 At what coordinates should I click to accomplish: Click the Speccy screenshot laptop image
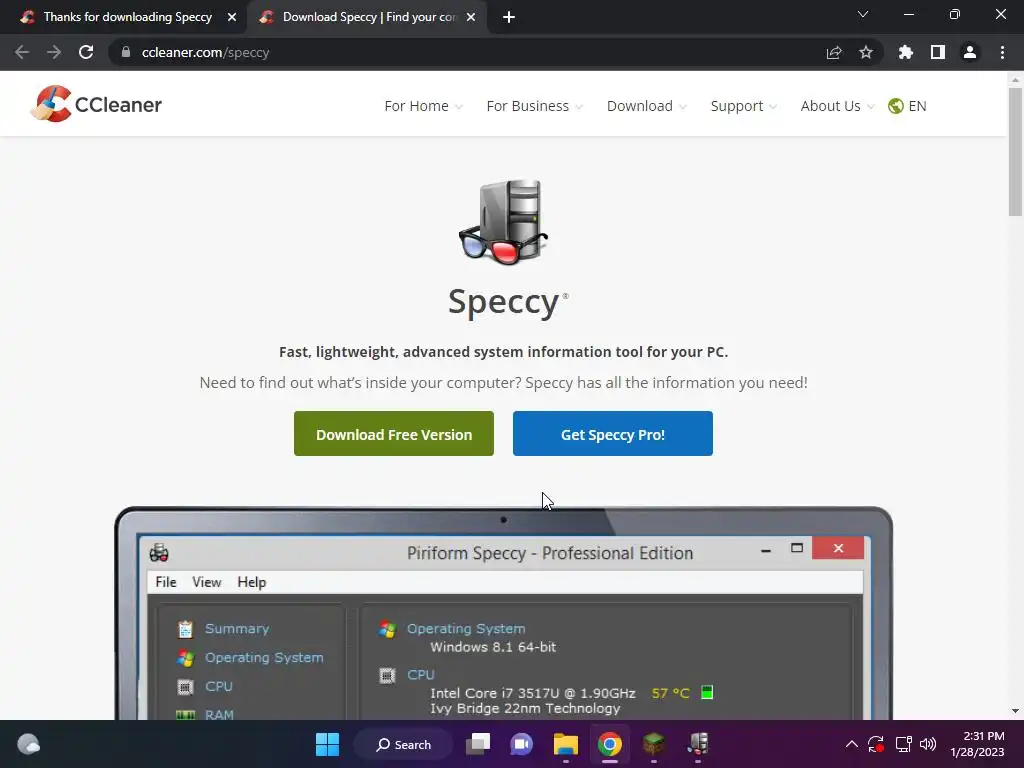coord(504,613)
